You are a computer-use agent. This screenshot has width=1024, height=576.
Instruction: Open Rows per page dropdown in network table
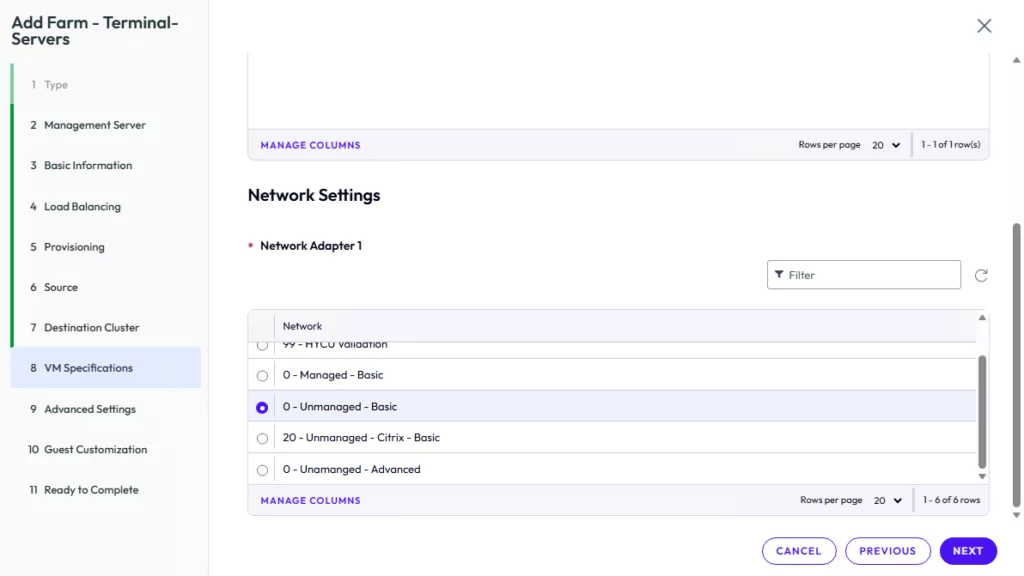tap(886, 500)
